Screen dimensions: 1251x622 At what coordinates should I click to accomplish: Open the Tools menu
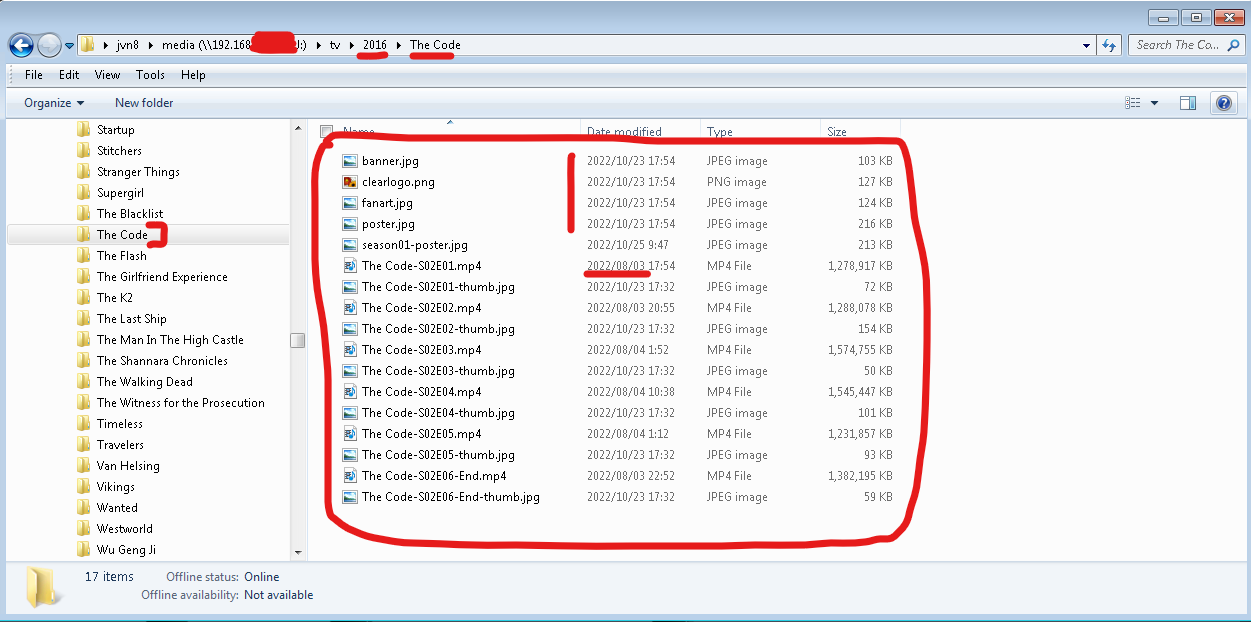[x=150, y=75]
